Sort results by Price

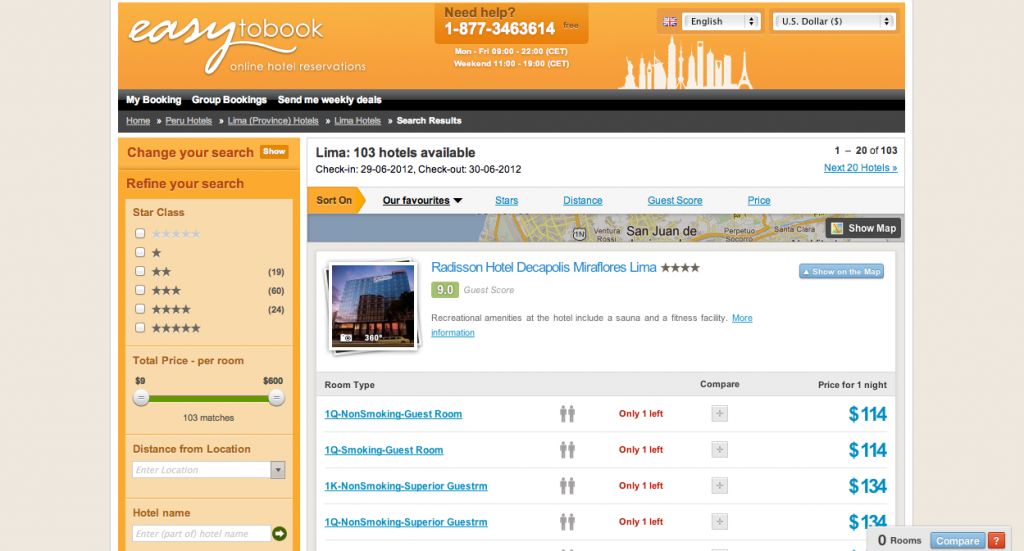point(759,200)
